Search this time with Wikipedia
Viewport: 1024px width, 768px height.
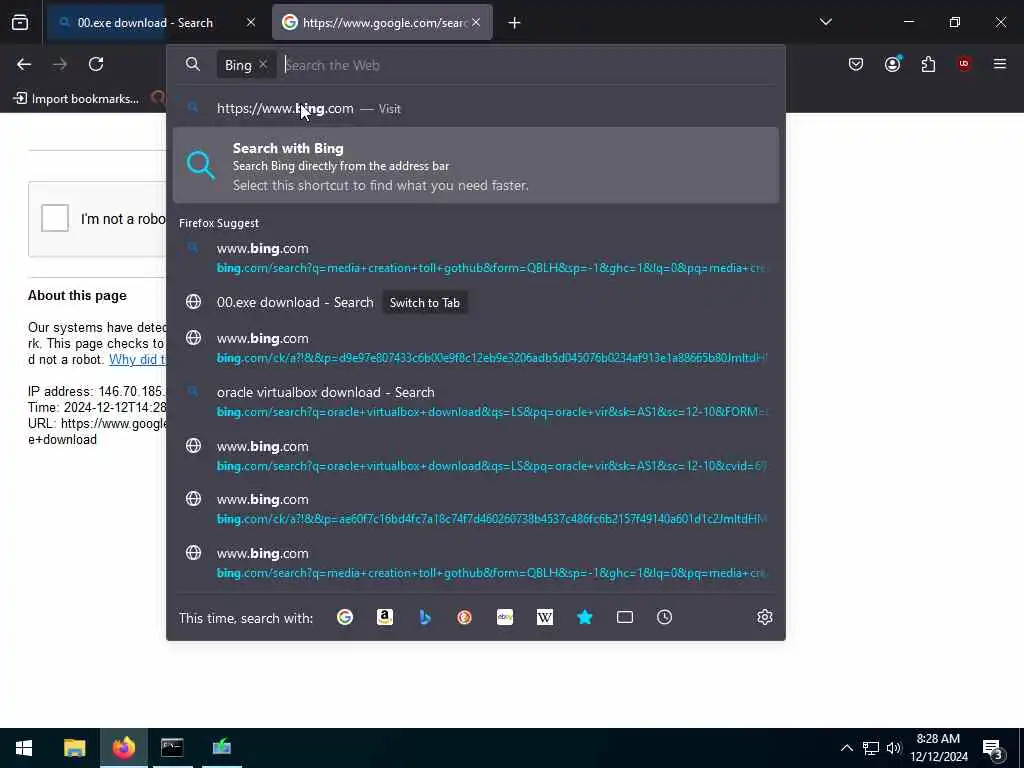click(x=545, y=617)
